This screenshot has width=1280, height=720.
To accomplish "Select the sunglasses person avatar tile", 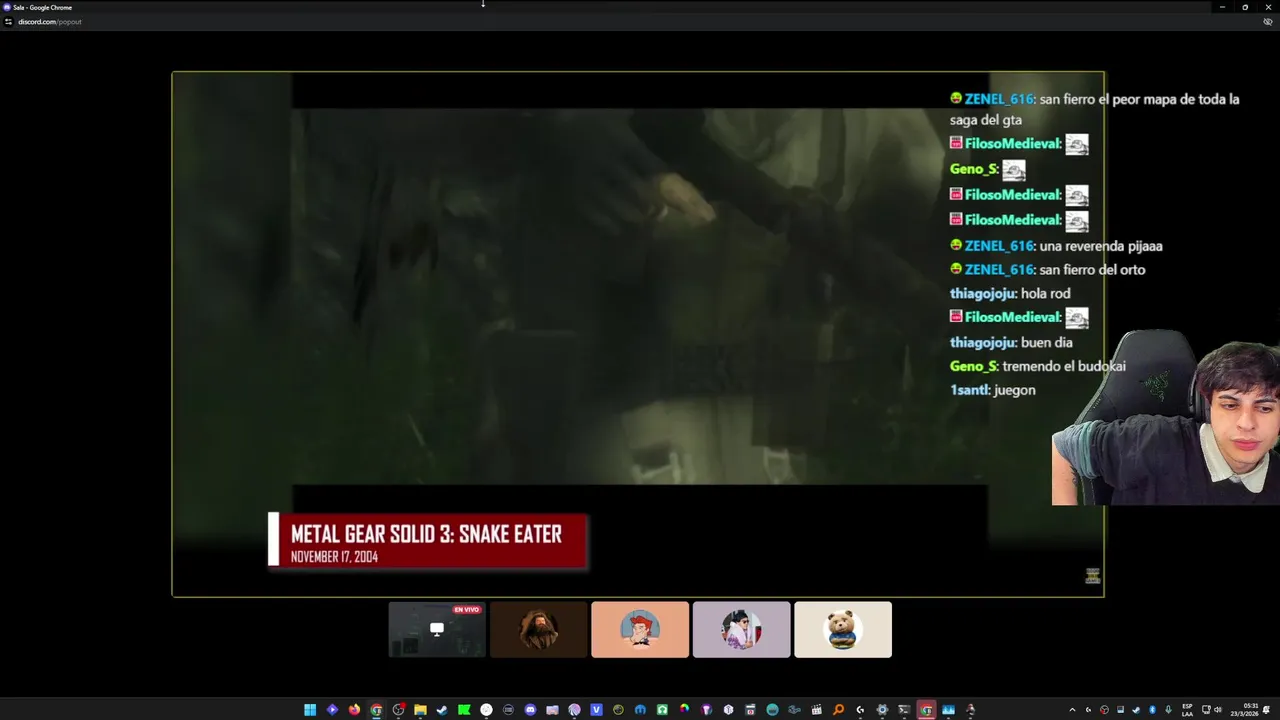I will [741, 629].
